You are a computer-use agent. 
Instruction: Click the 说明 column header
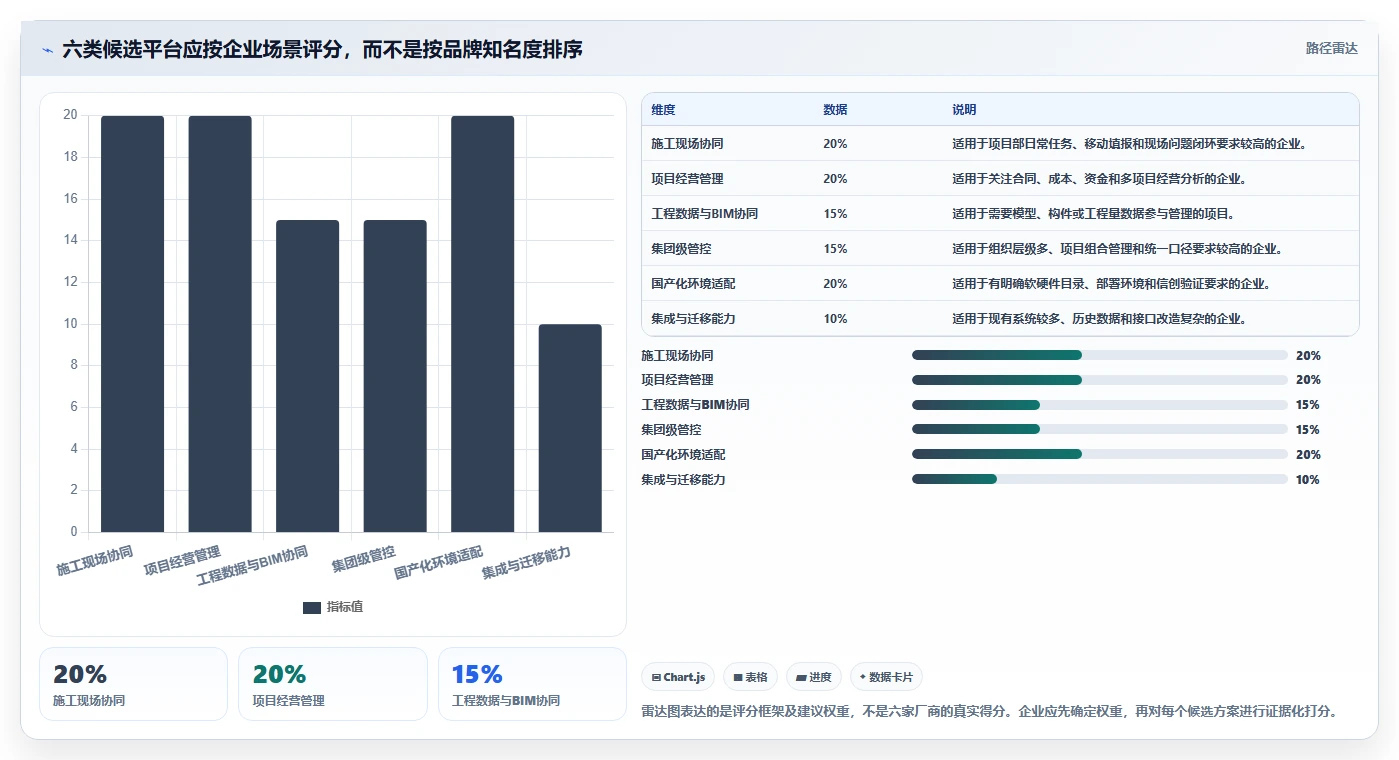tap(964, 110)
